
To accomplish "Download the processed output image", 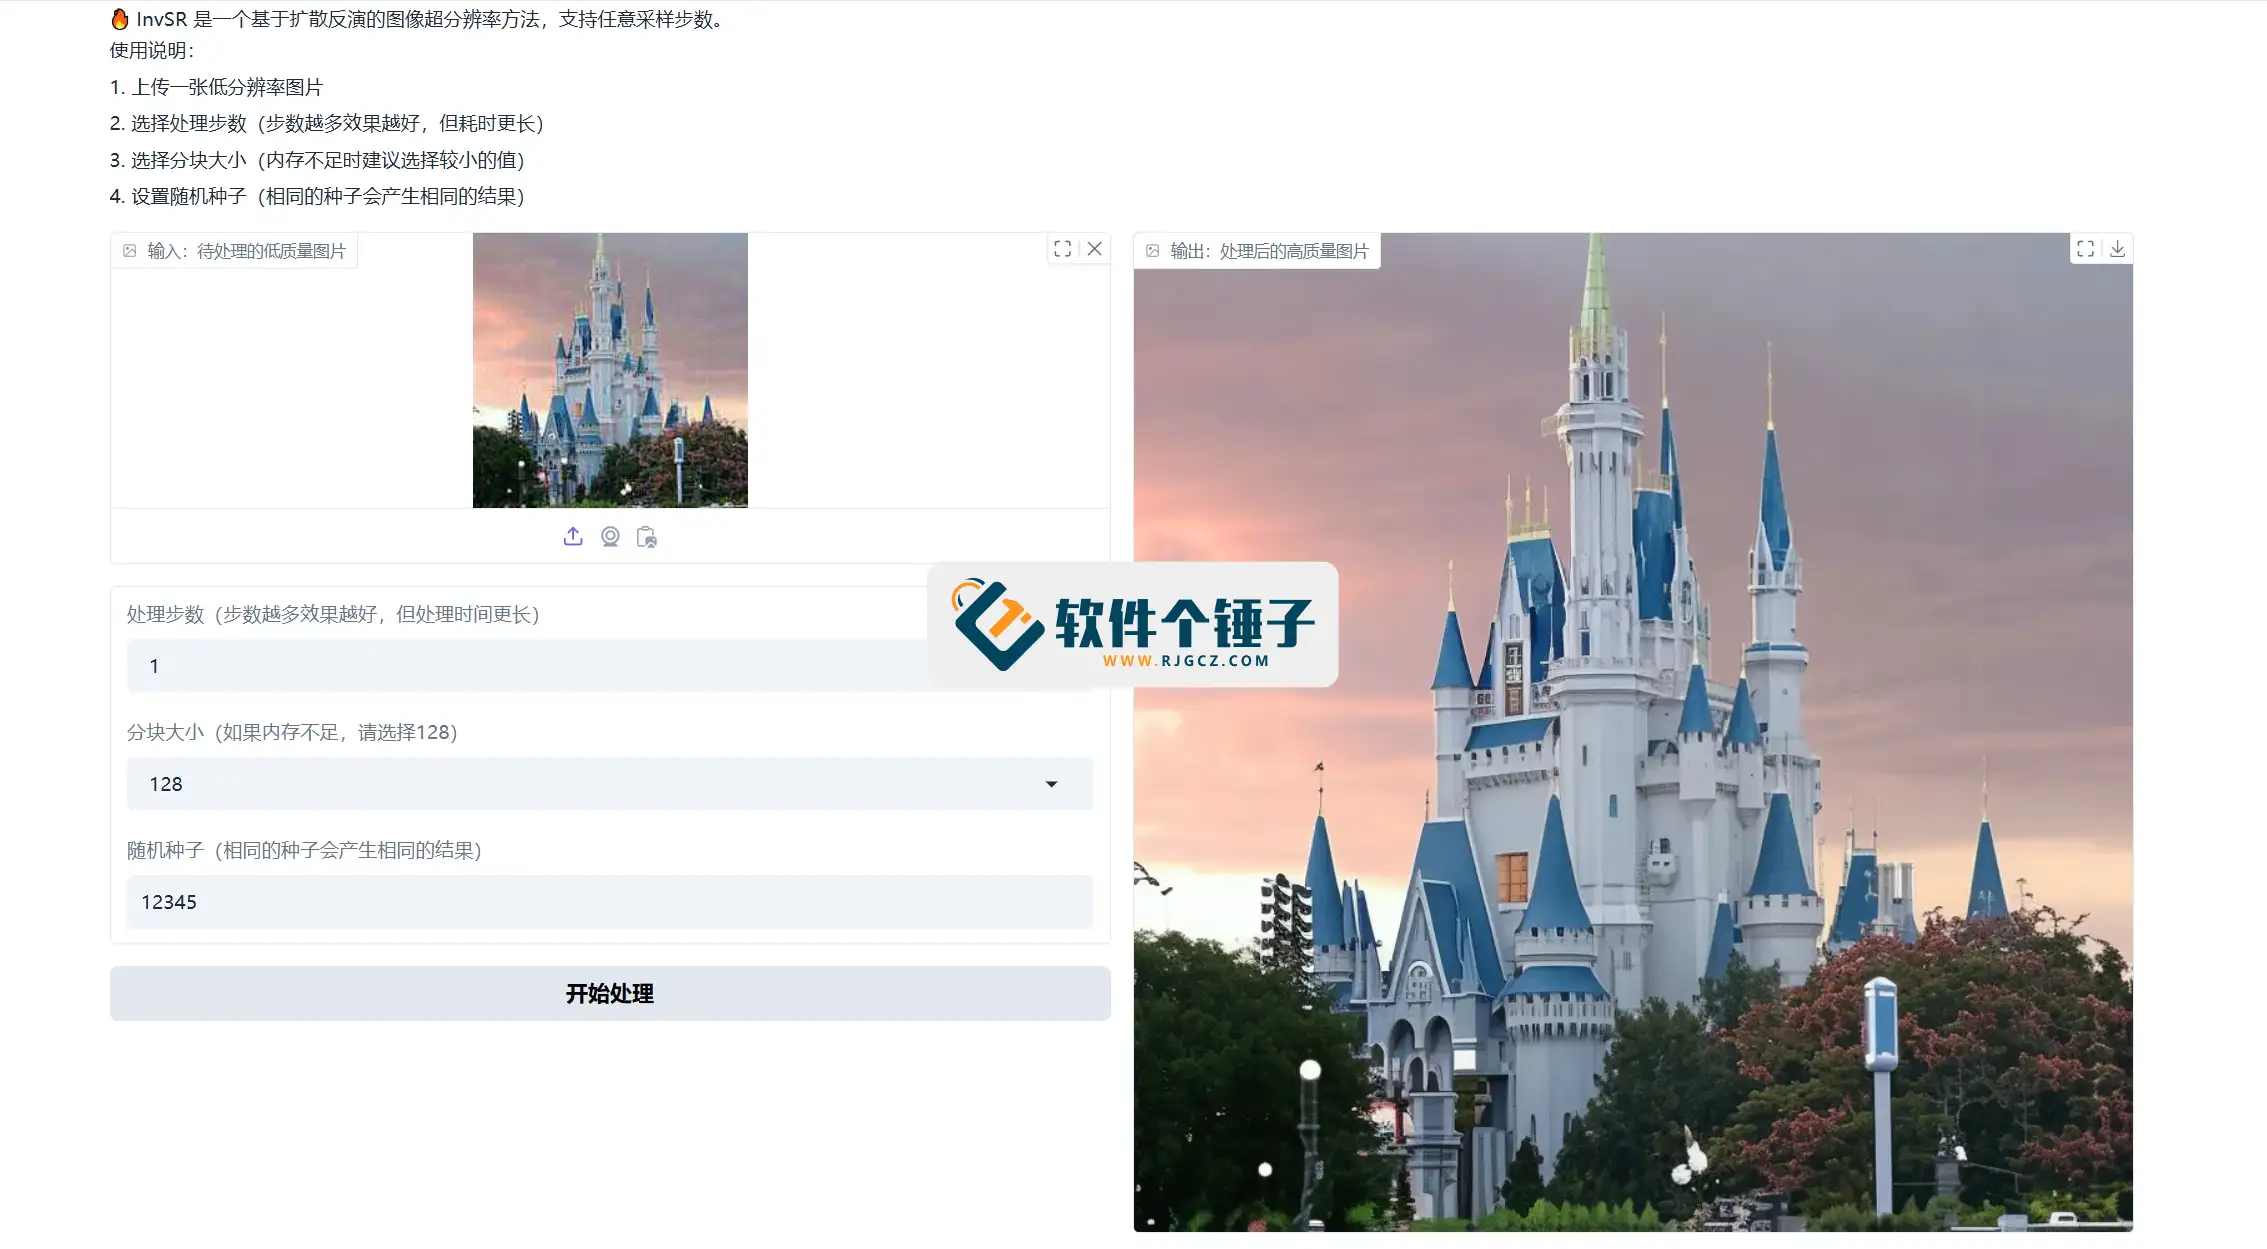I will coord(2118,249).
